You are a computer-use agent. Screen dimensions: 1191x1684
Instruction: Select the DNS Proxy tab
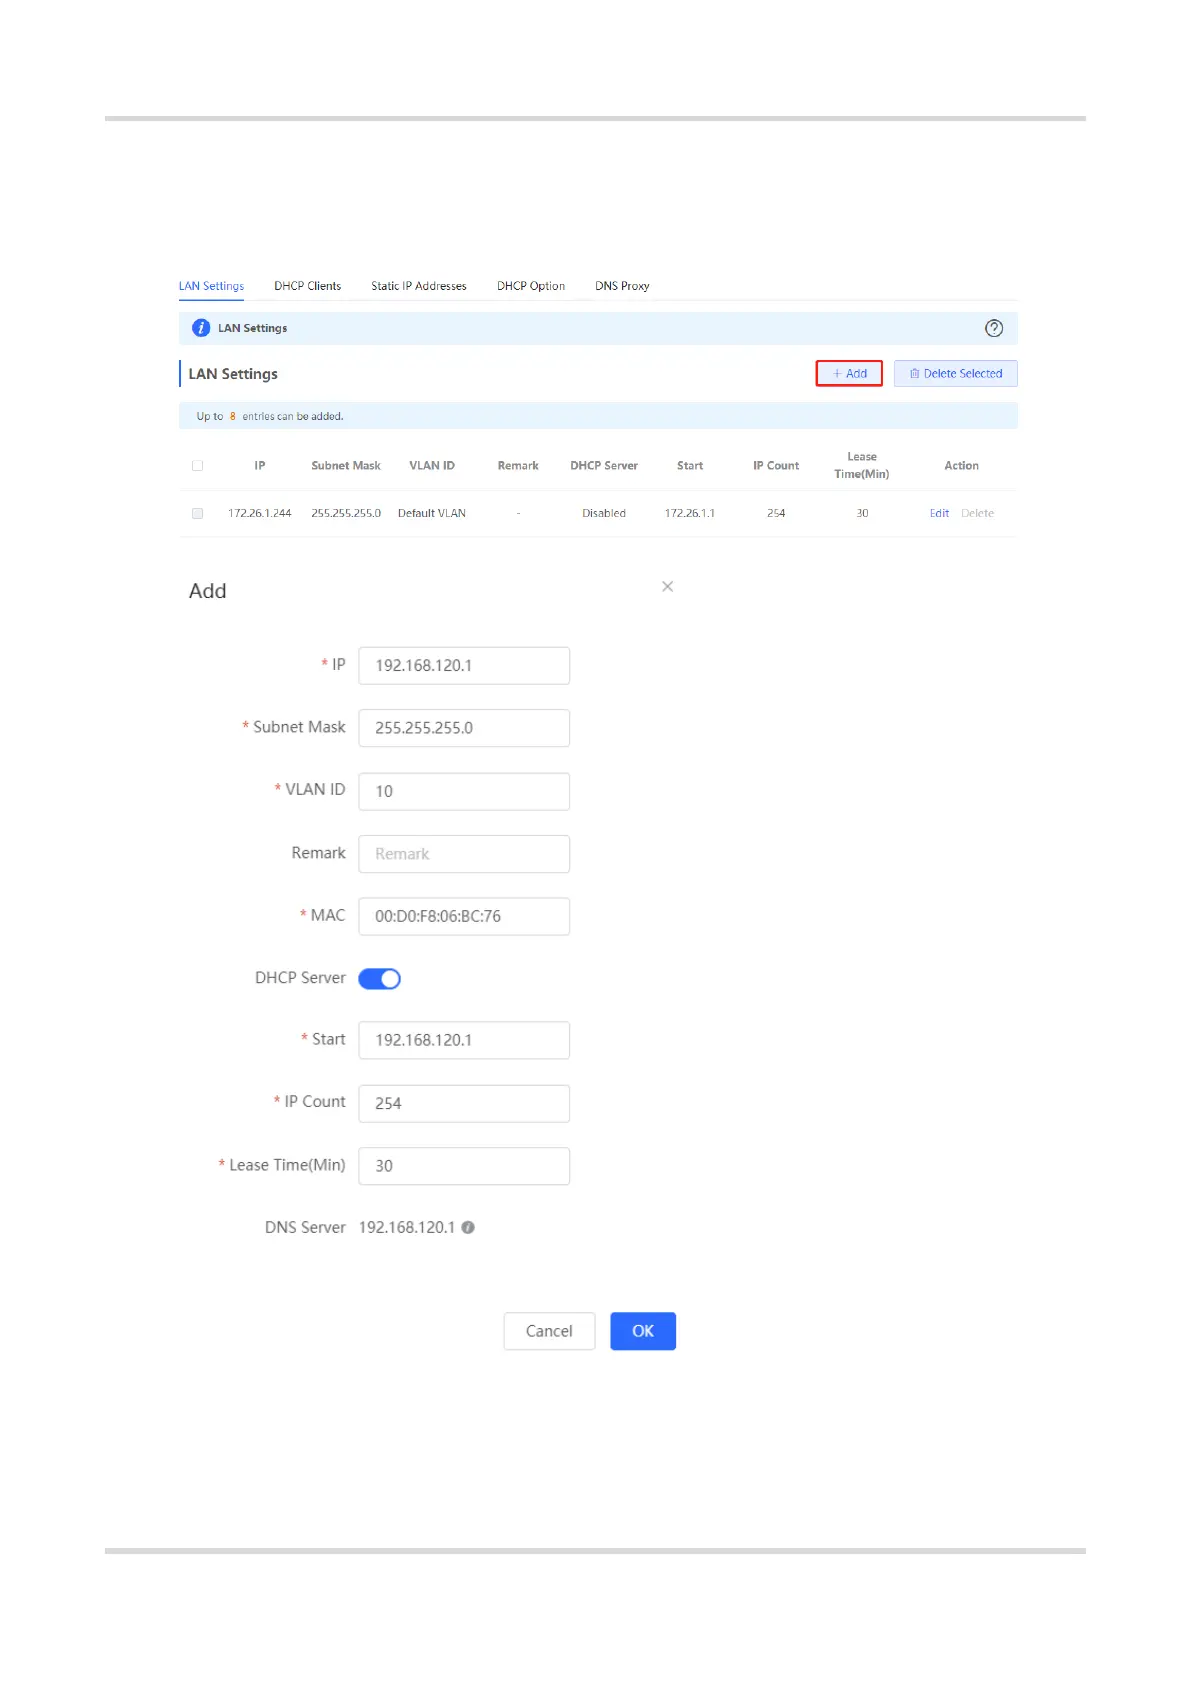[622, 286]
